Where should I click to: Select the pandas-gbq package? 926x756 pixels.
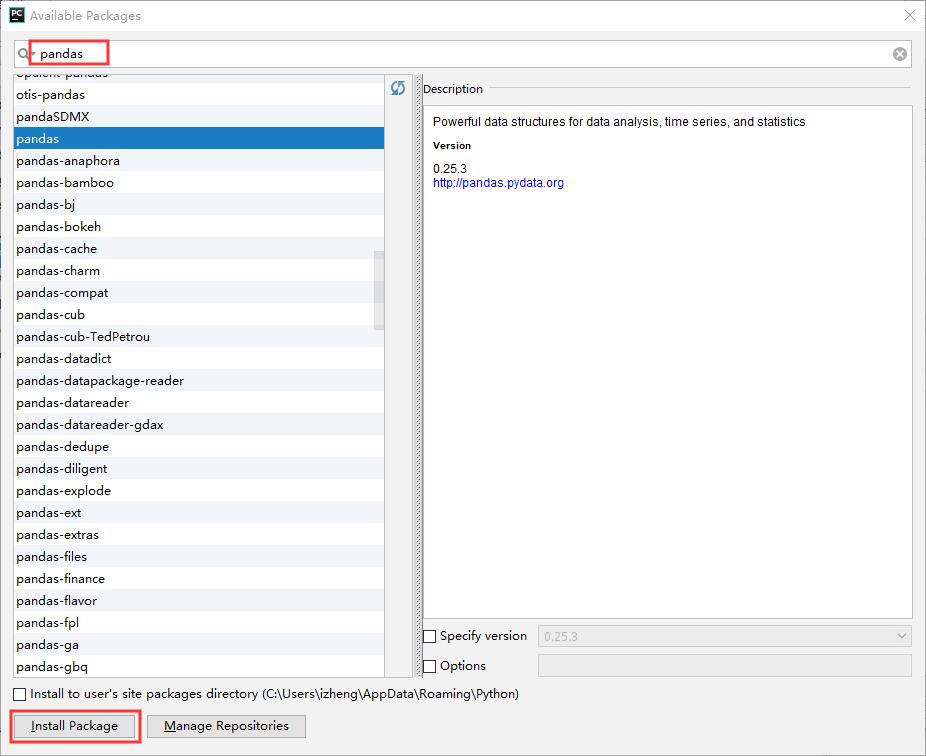(198, 667)
